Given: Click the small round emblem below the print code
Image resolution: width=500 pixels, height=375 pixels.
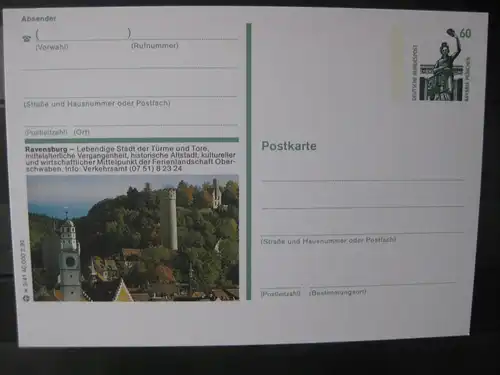Looking at the screenshot, I should (x=26, y=298).
